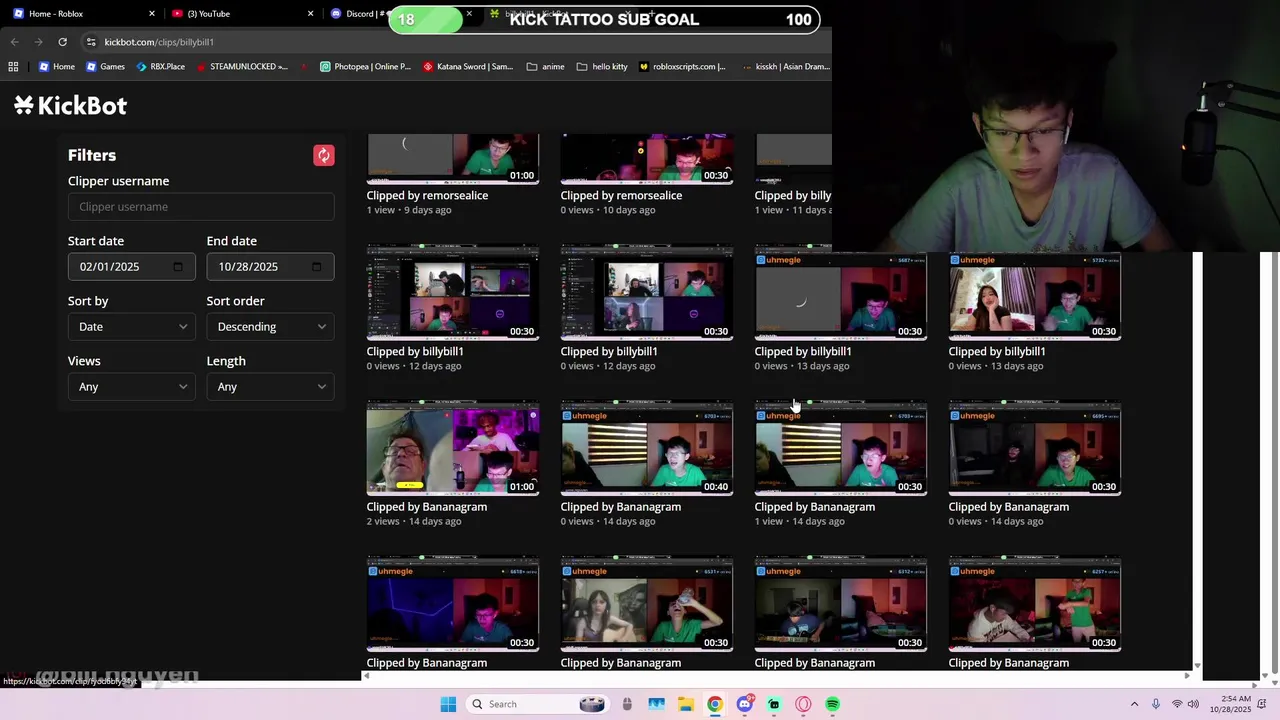Open the Katana Sword bookmark
The height and width of the screenshot is (720, 1280).
tap(468, 67)
